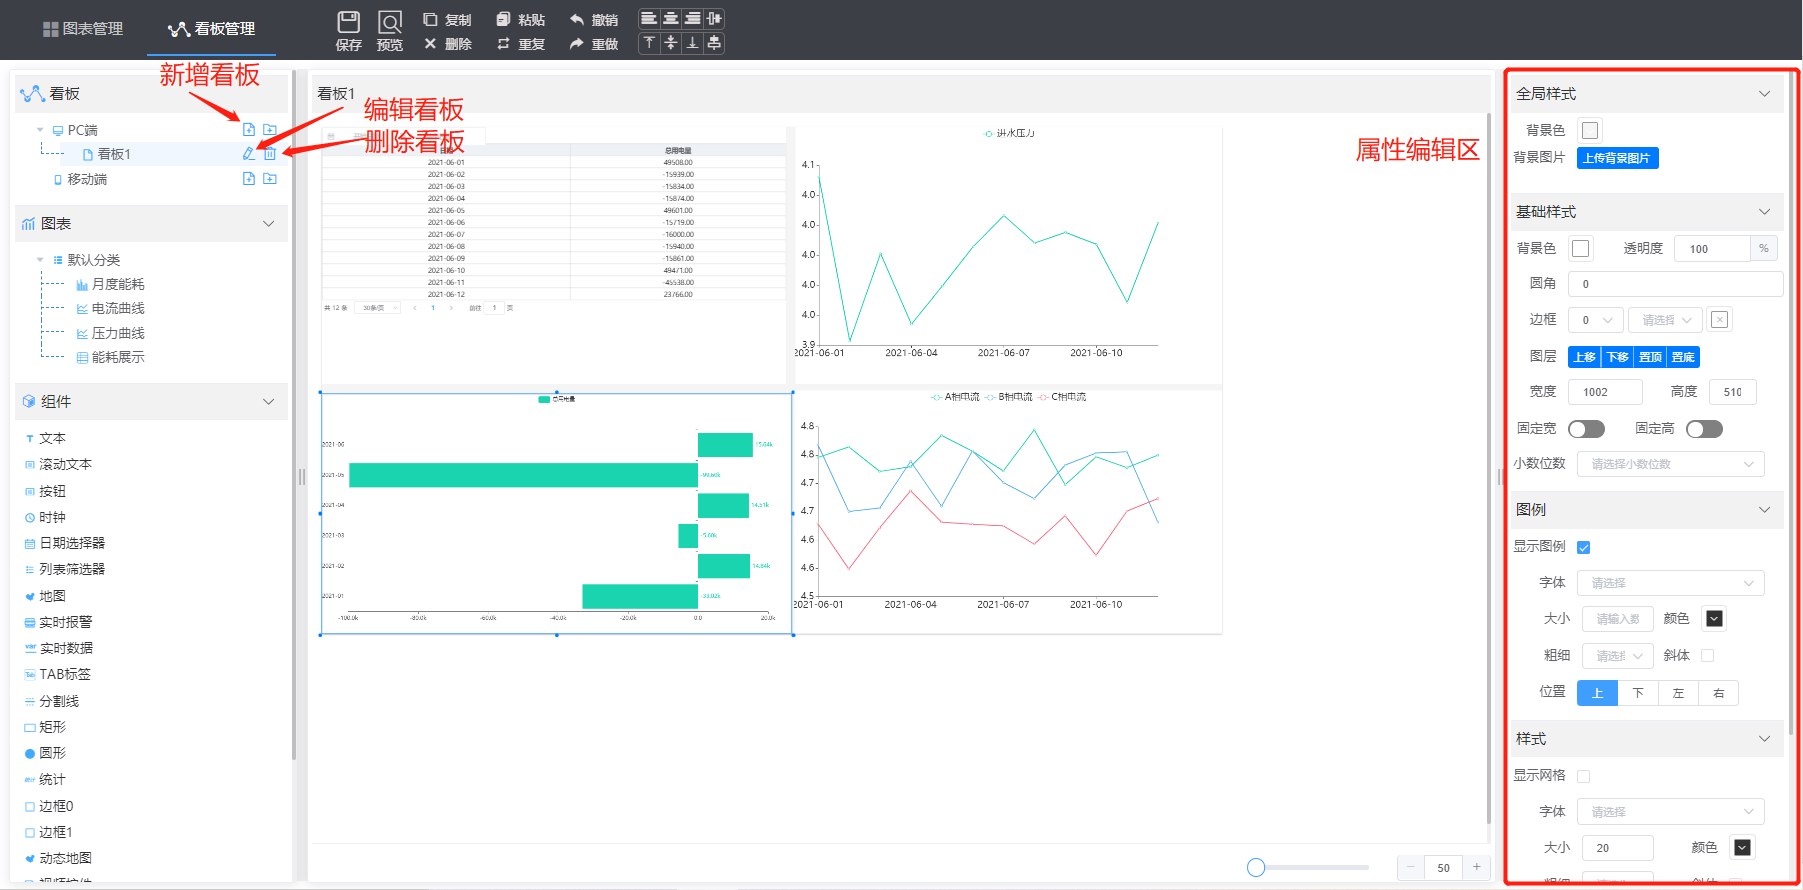Toggle the 固定高 switch
Screen dimensions: 1803x890
[x=1704, y=429]
